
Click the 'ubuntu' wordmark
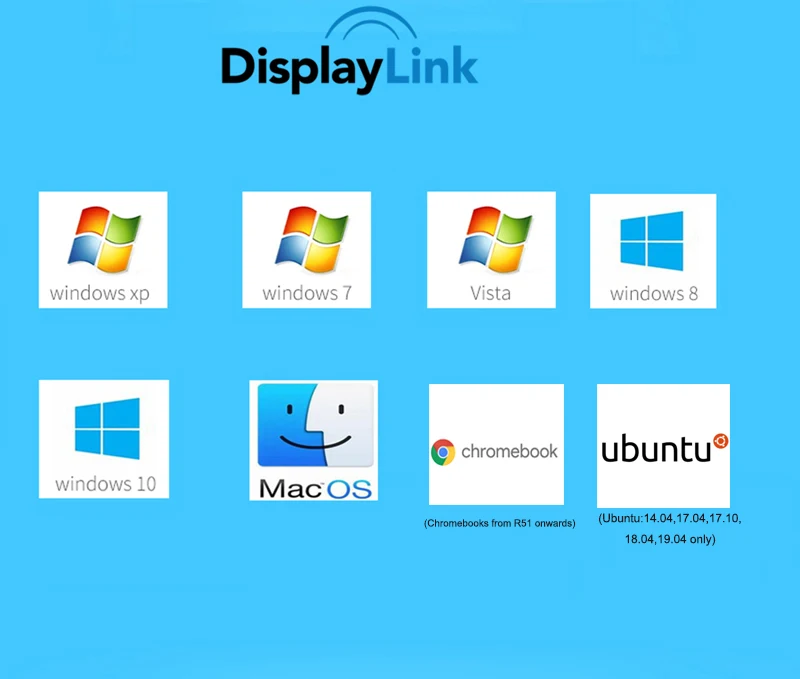pos(656,449)
